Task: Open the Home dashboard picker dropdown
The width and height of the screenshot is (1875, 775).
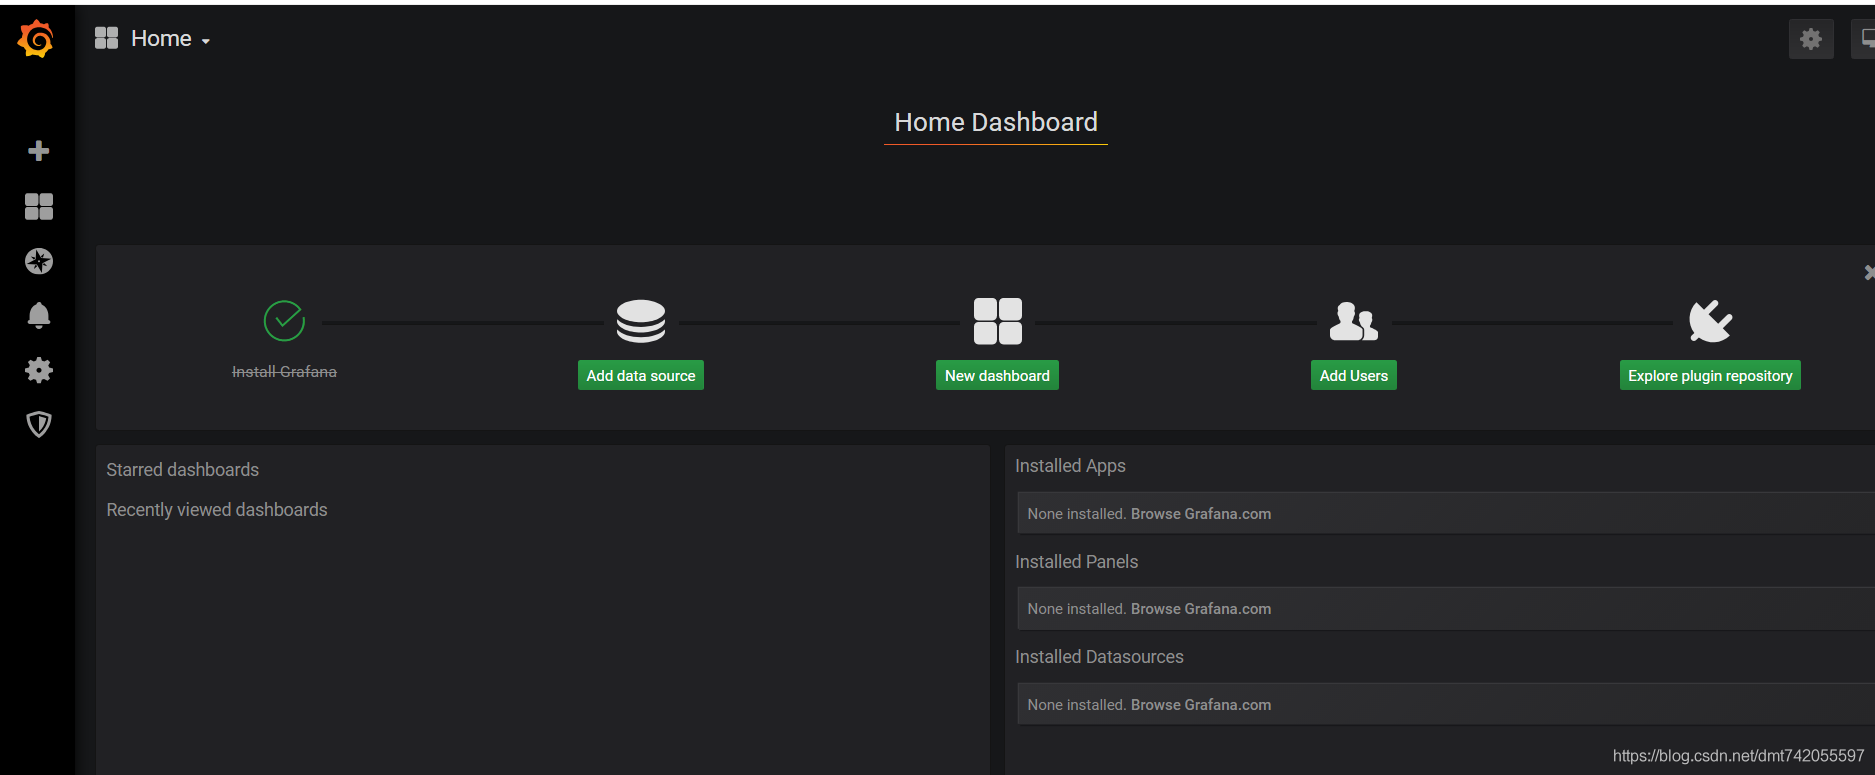Action: tap(170, 39)
